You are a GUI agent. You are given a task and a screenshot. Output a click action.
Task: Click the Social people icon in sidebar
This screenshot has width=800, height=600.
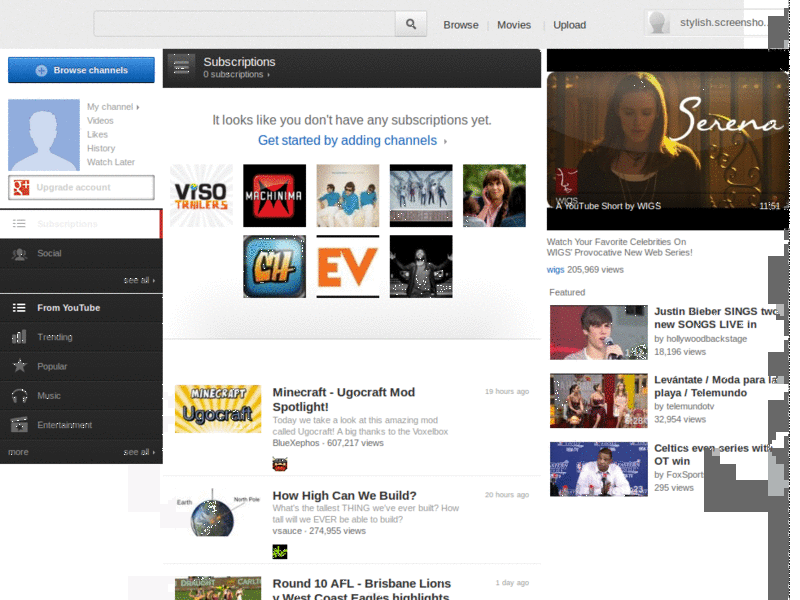19,254
